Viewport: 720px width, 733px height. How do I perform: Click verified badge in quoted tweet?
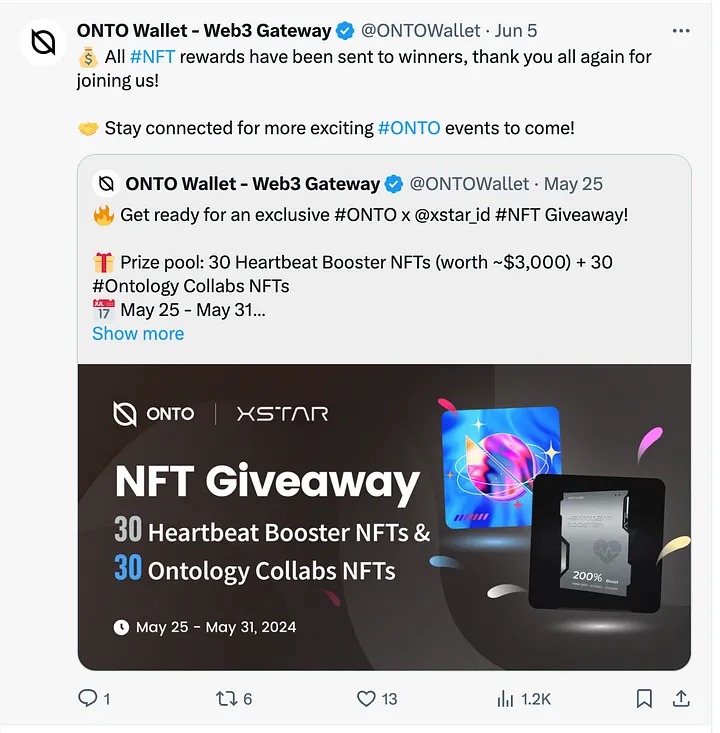pyautogui.click(x=394, y=184)
